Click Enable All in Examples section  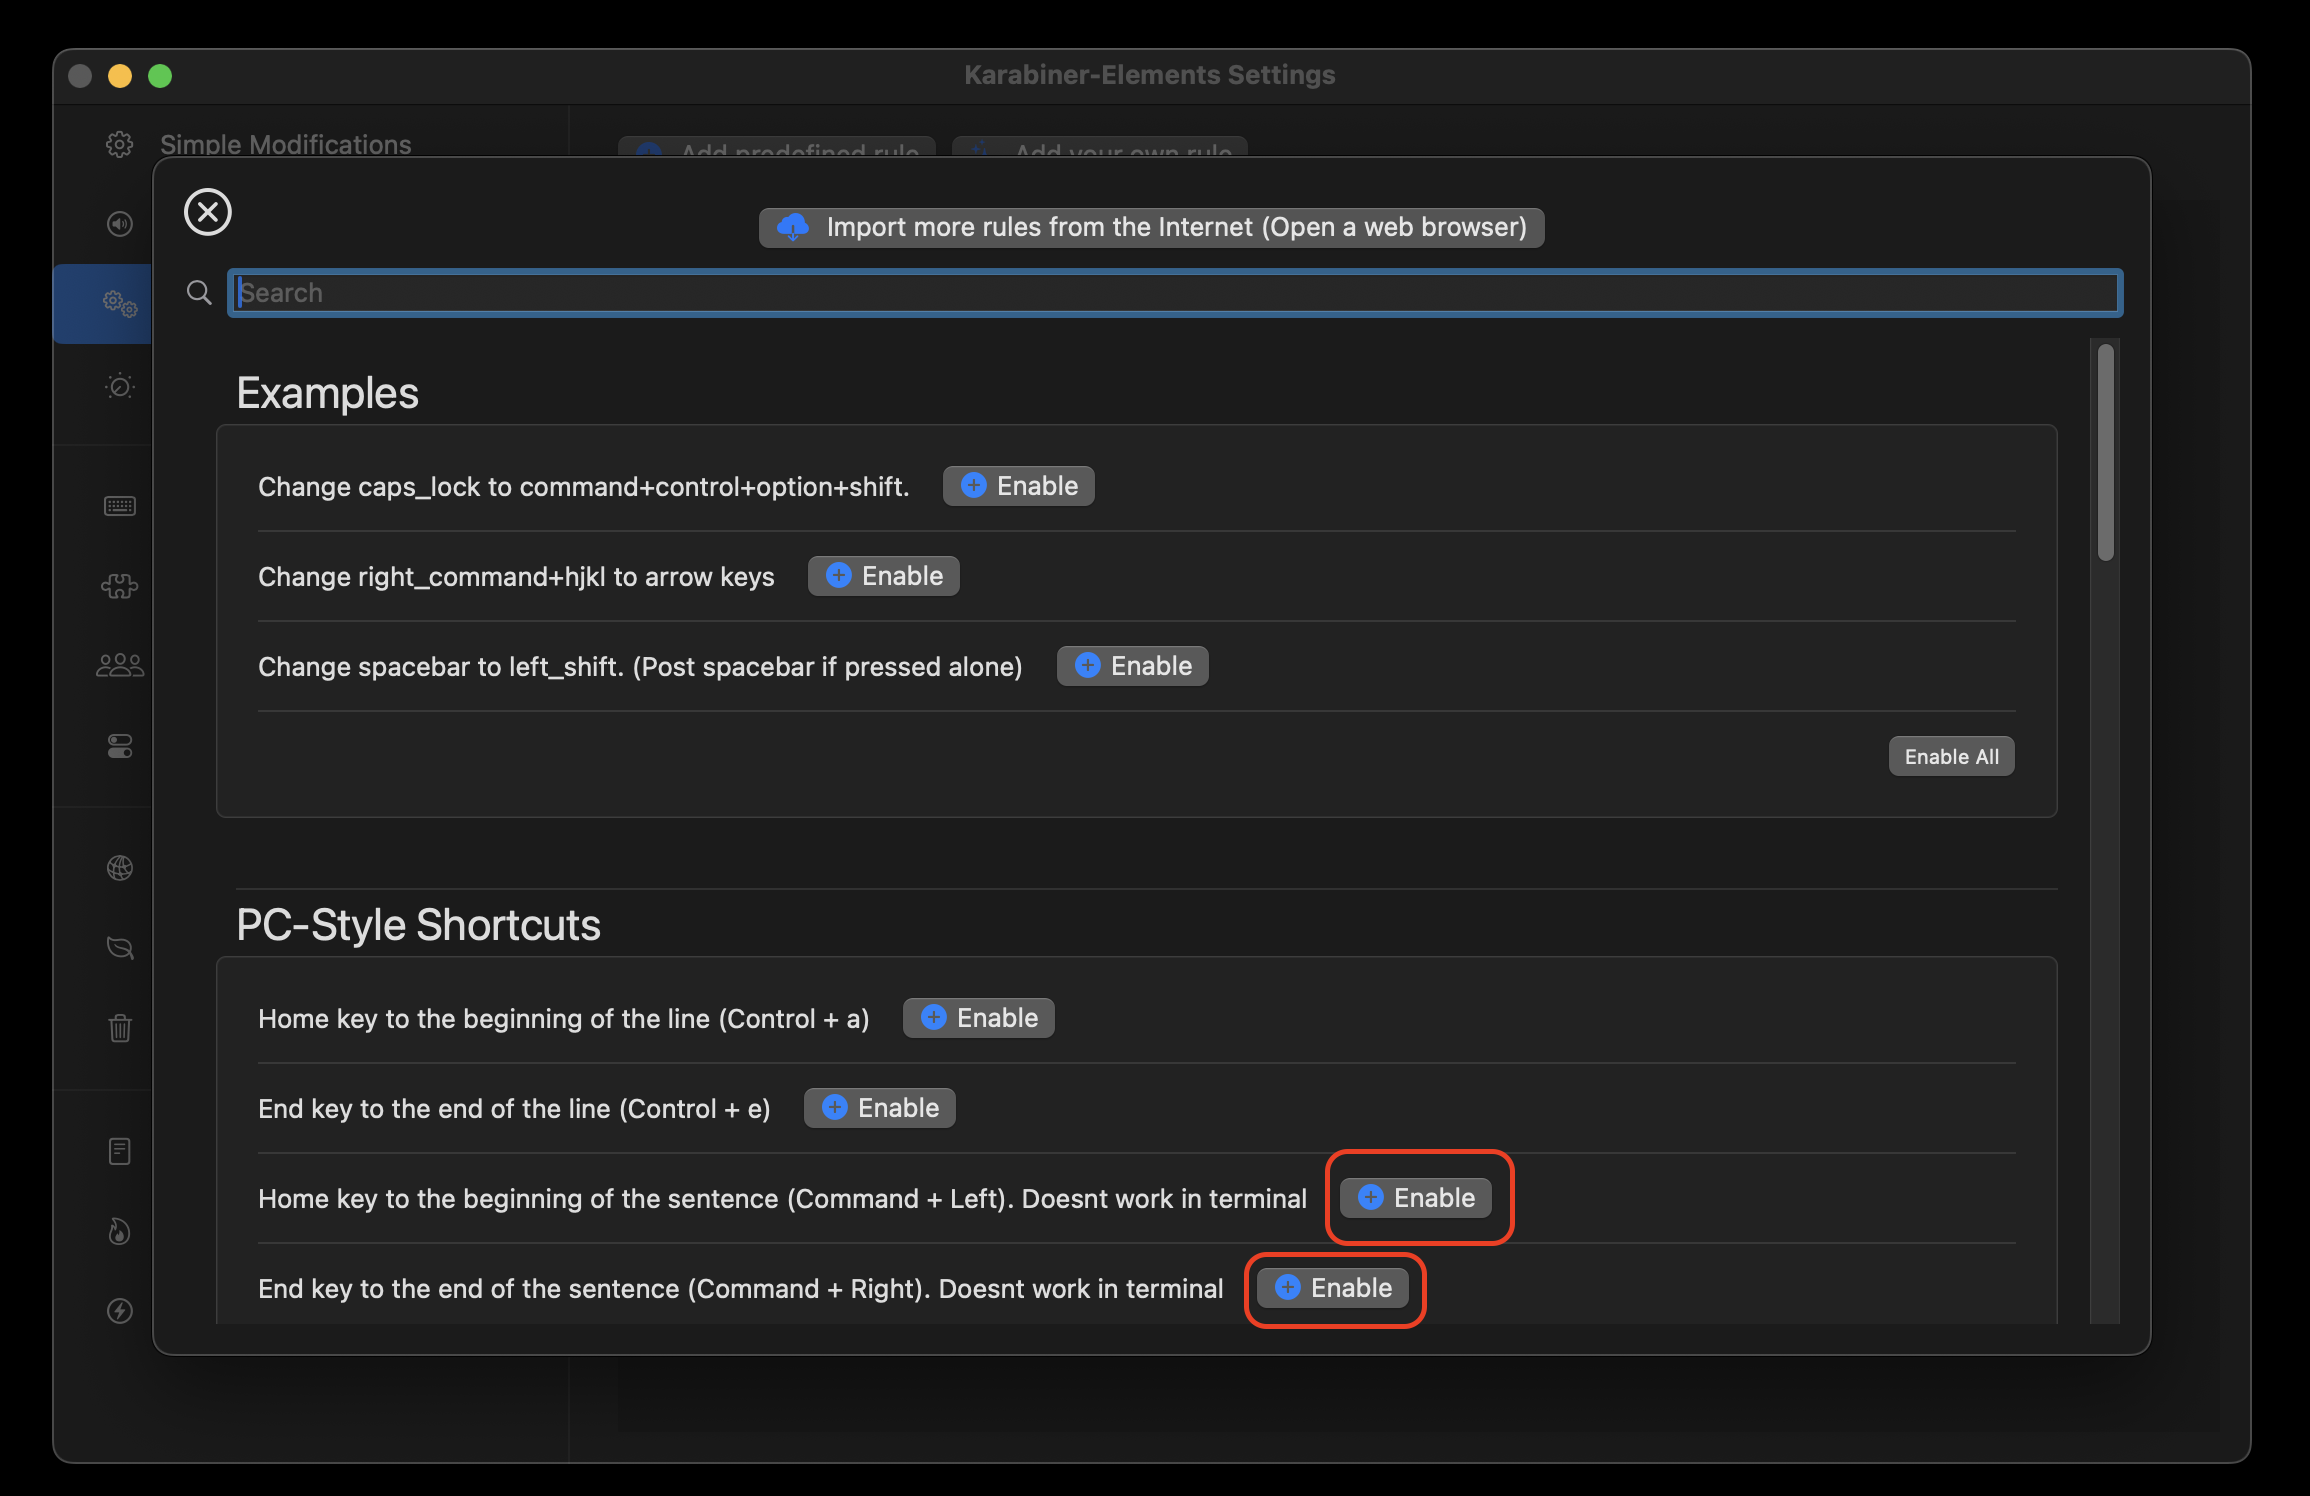click(x=1950, y=757)
